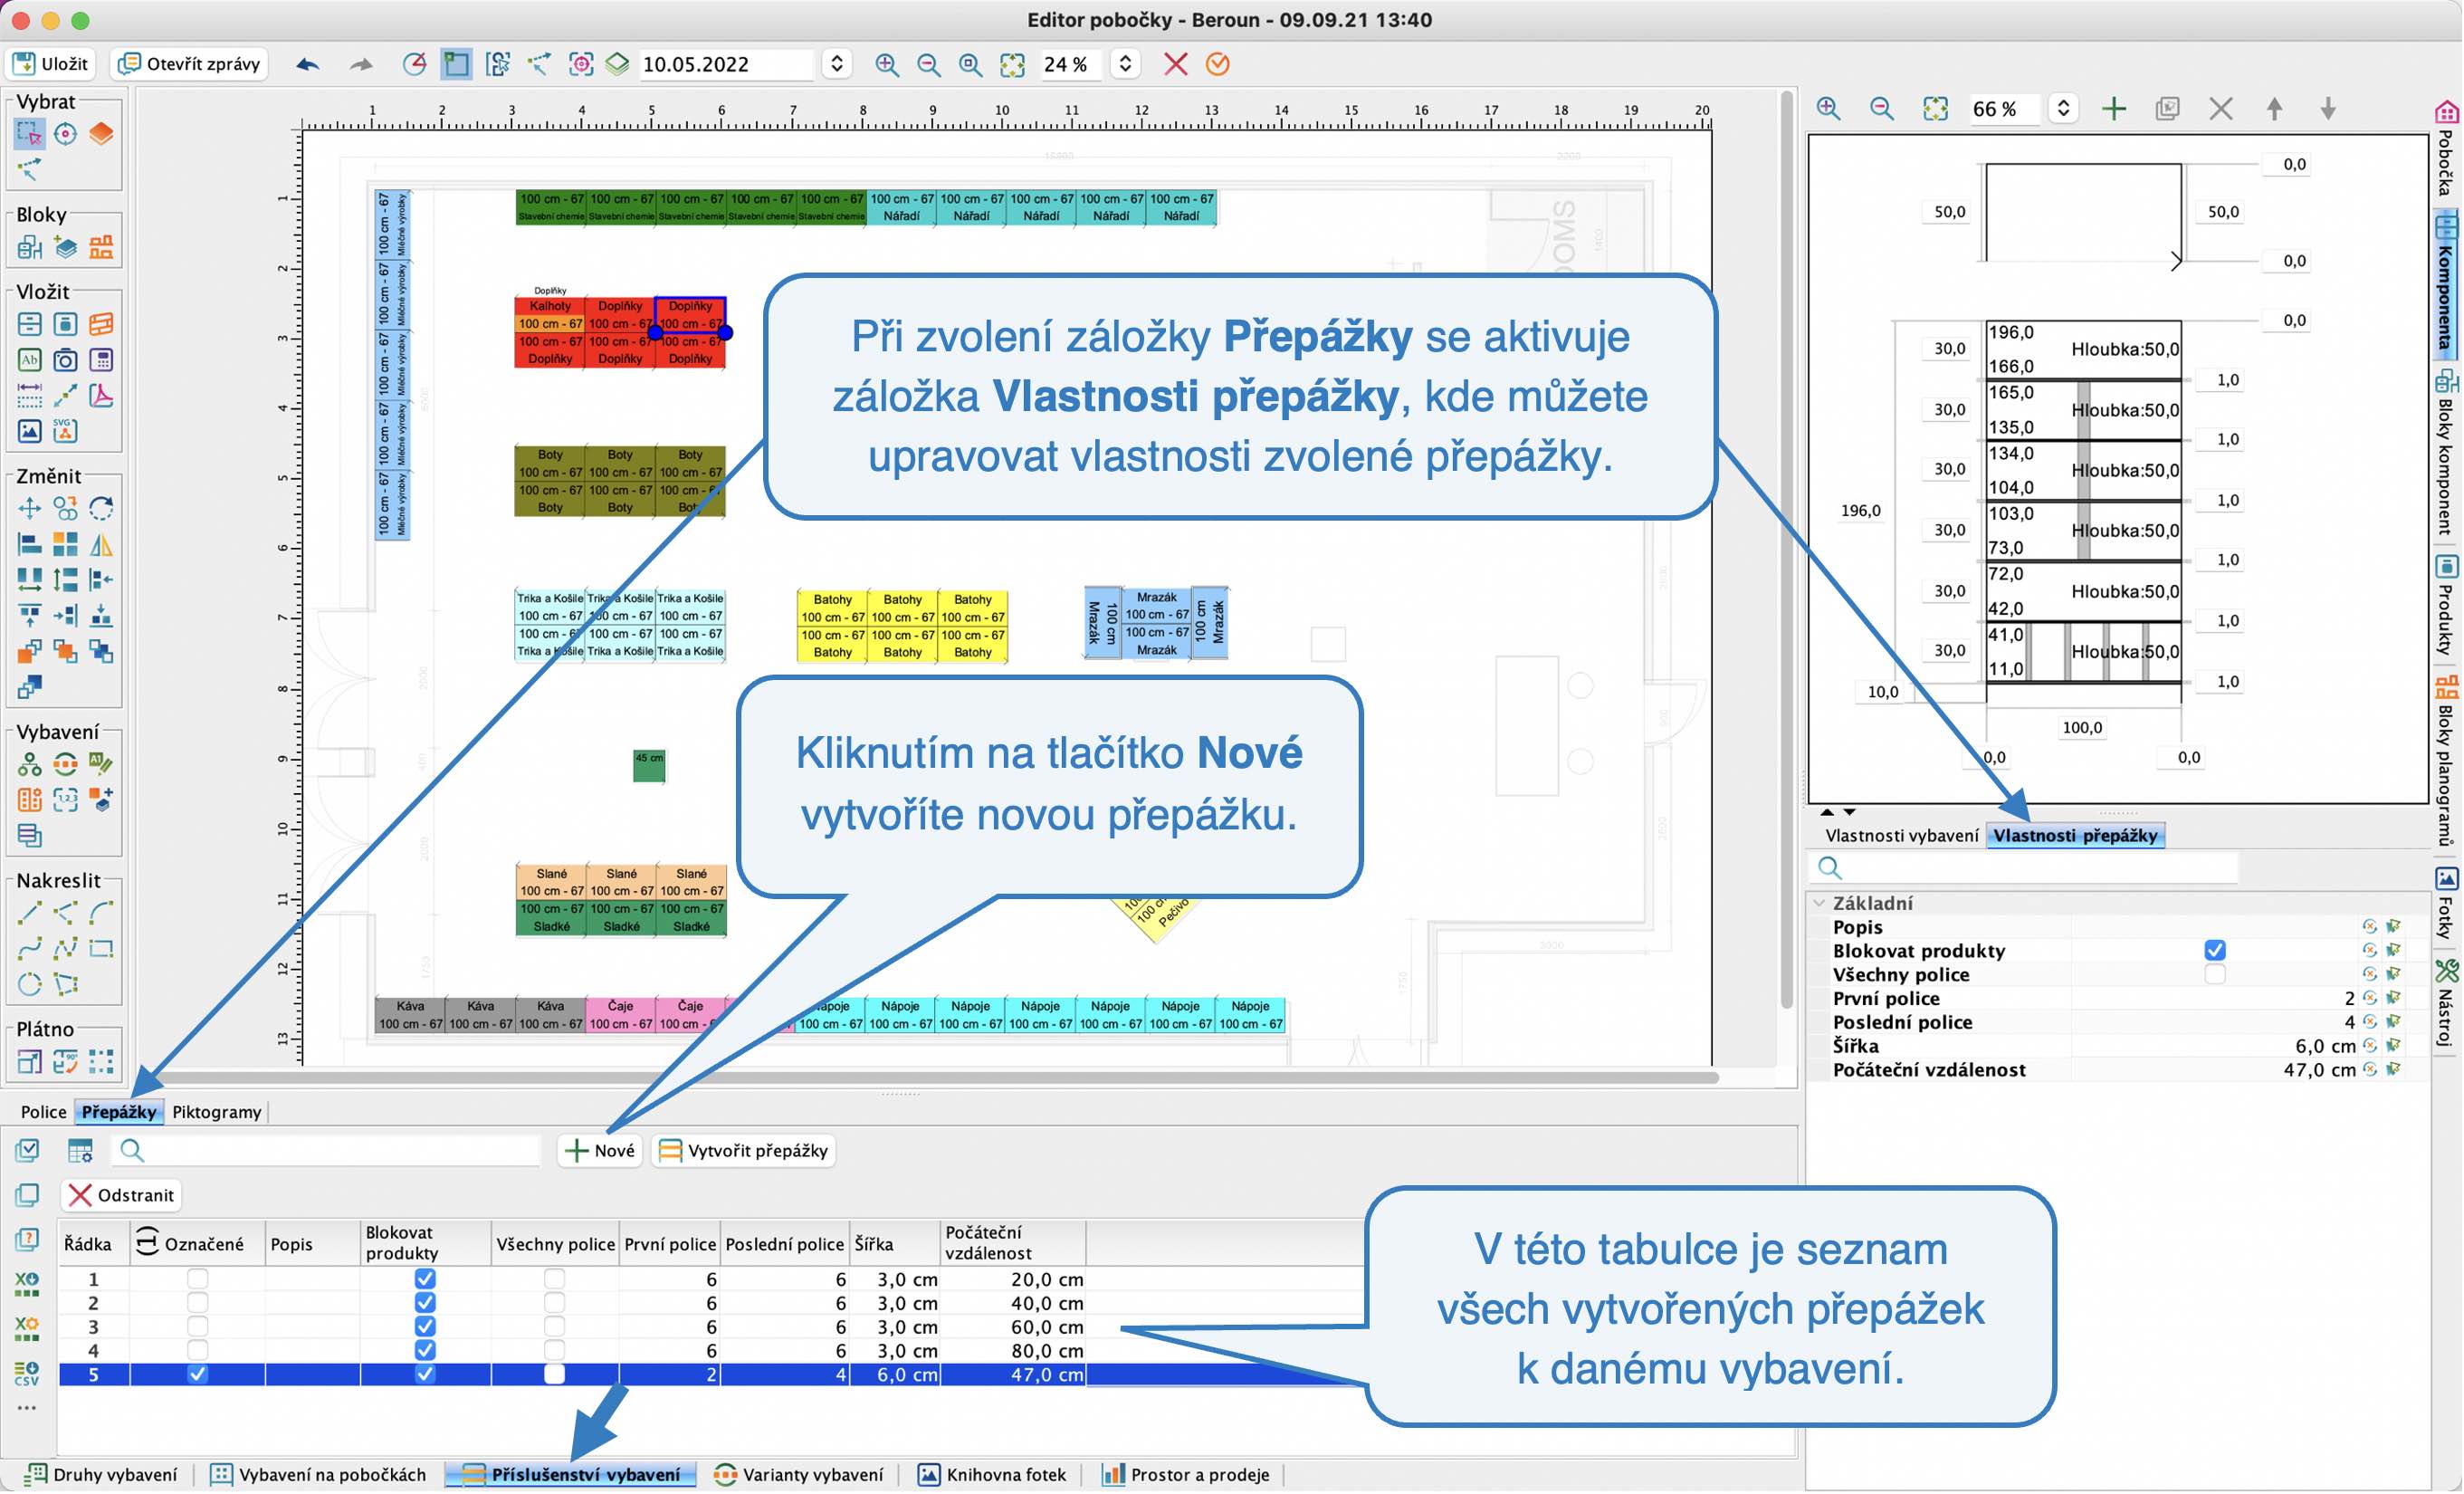Insert image icon in Vložit section
This screenshot has height=1494, width=2464.
tap(29, 432)
